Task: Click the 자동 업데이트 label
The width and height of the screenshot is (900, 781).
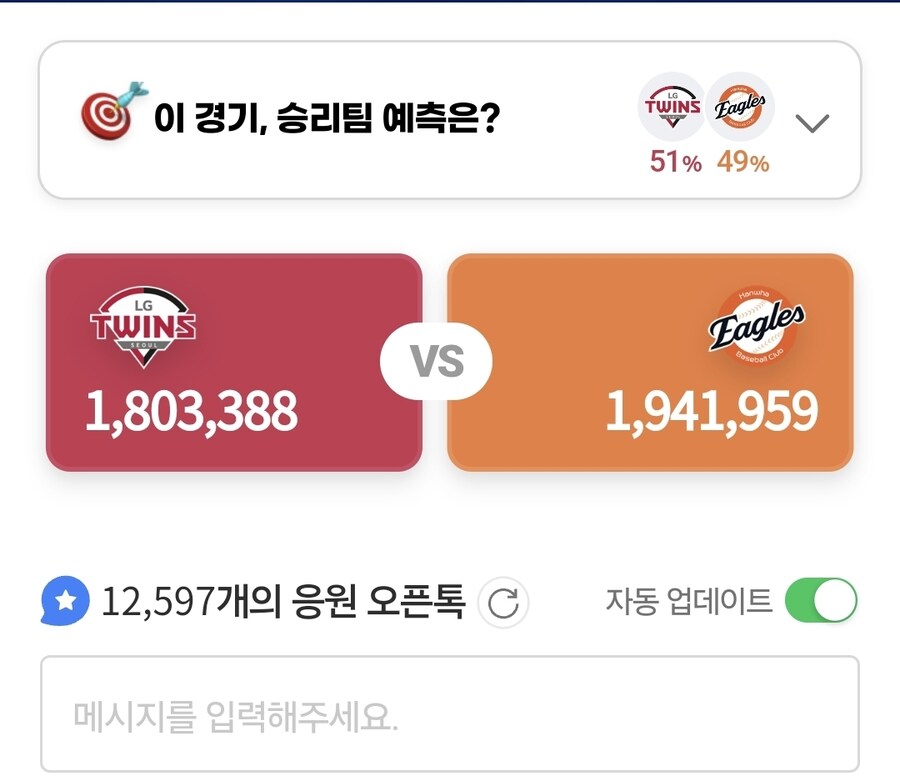Action: pyautogui.click(x=689, y=601)
